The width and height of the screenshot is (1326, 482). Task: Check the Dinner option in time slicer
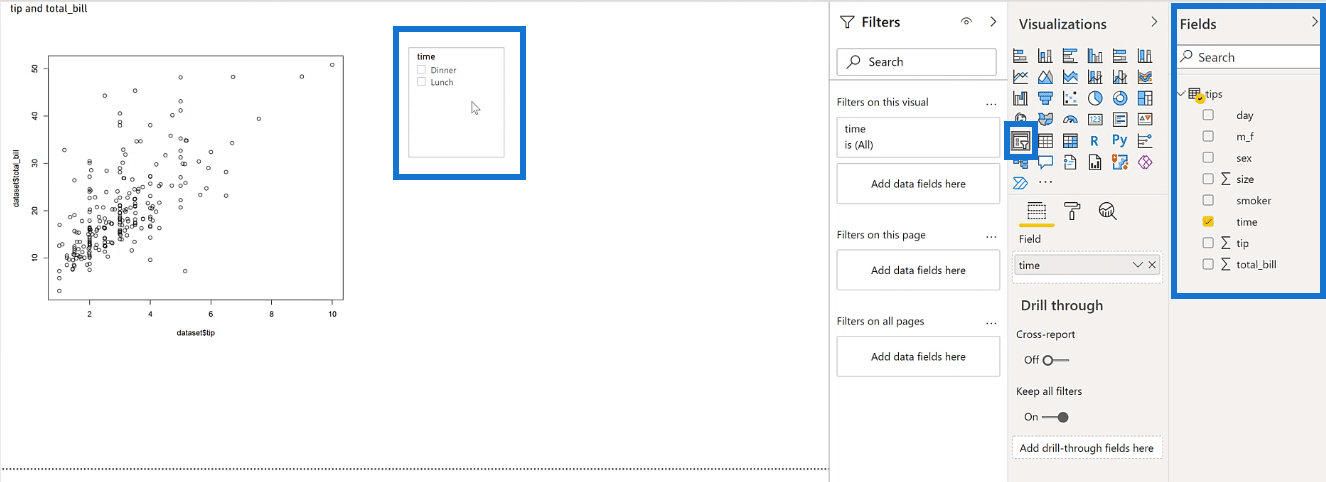[422, 70]
